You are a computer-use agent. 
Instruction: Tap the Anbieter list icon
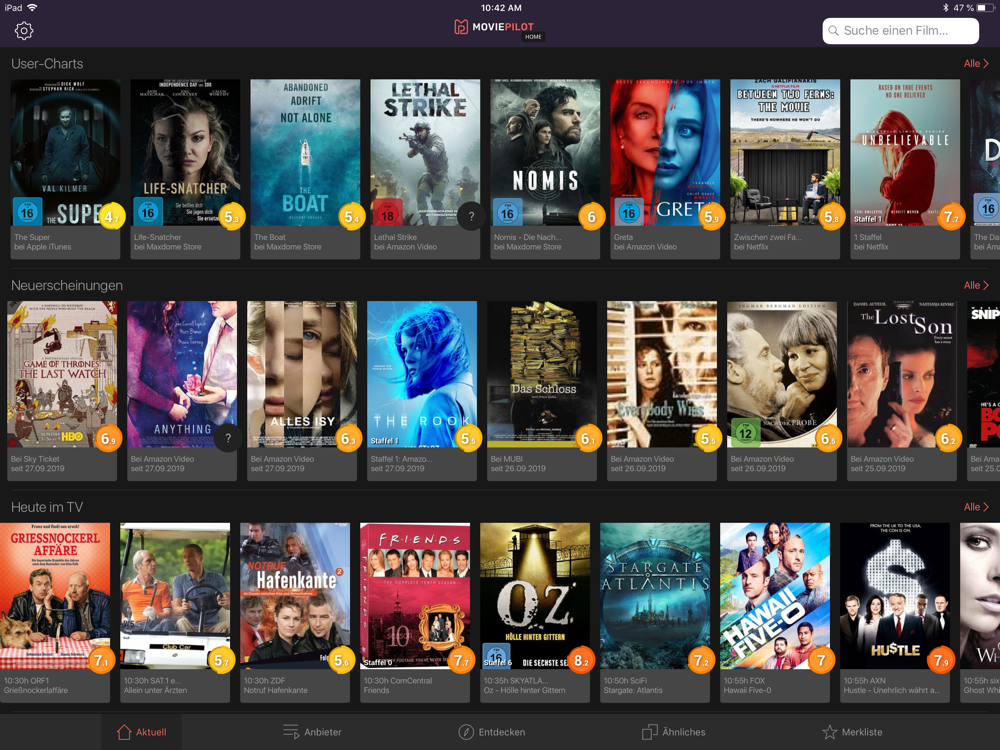pos(291,732)
